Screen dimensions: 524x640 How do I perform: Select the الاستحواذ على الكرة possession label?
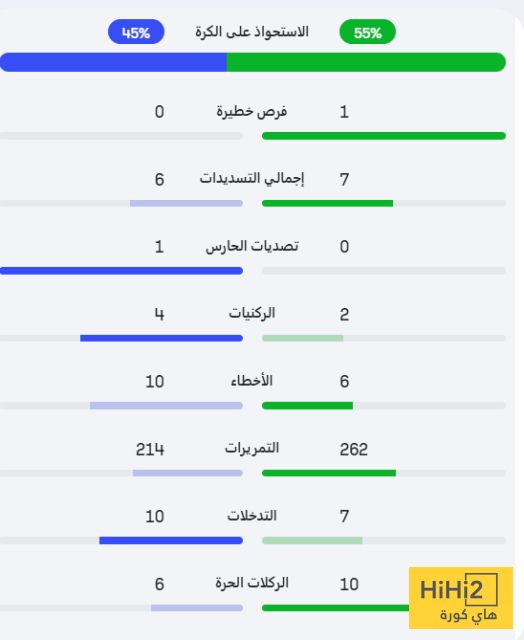pos(252,32)
